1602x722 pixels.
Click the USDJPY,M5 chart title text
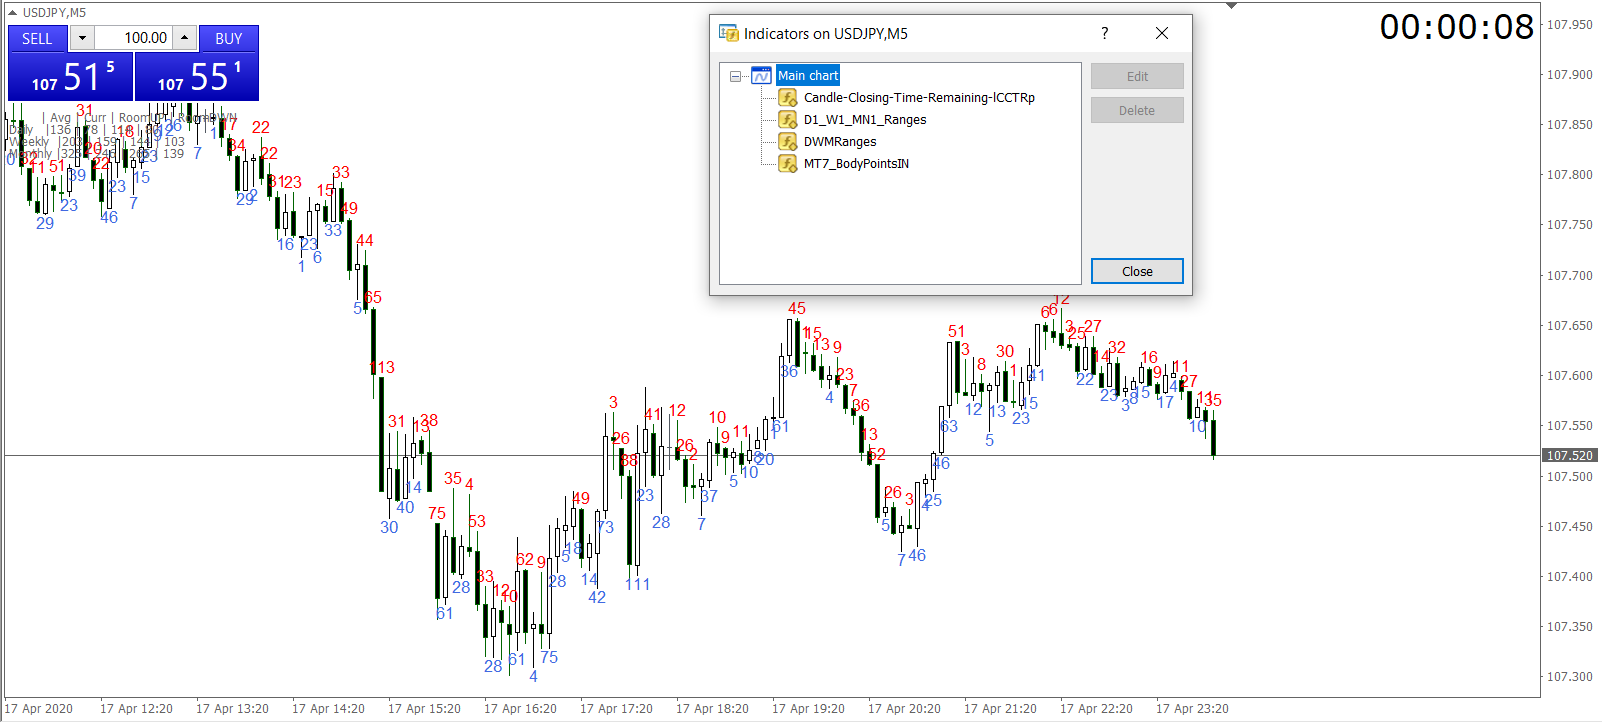(x=55, y=12)
